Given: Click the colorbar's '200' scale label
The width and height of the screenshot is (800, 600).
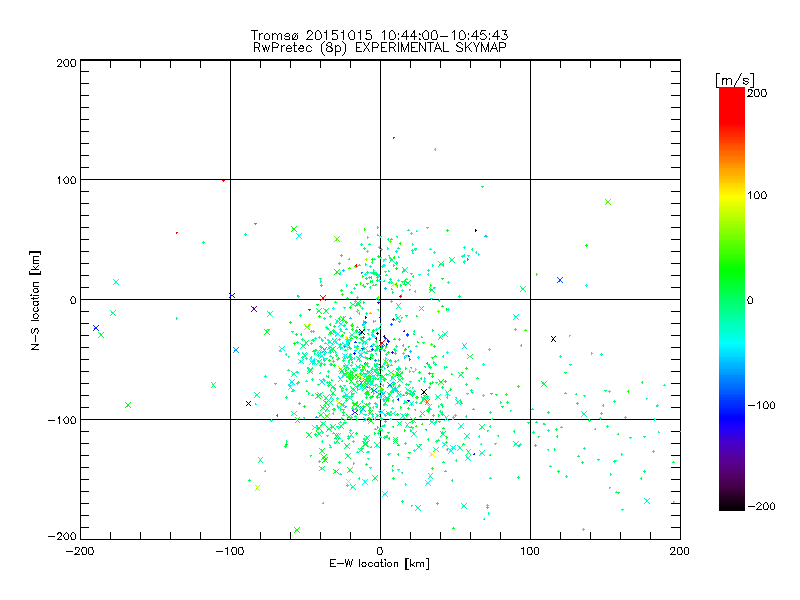Looking at the screenshot, I should click(757, 93).
